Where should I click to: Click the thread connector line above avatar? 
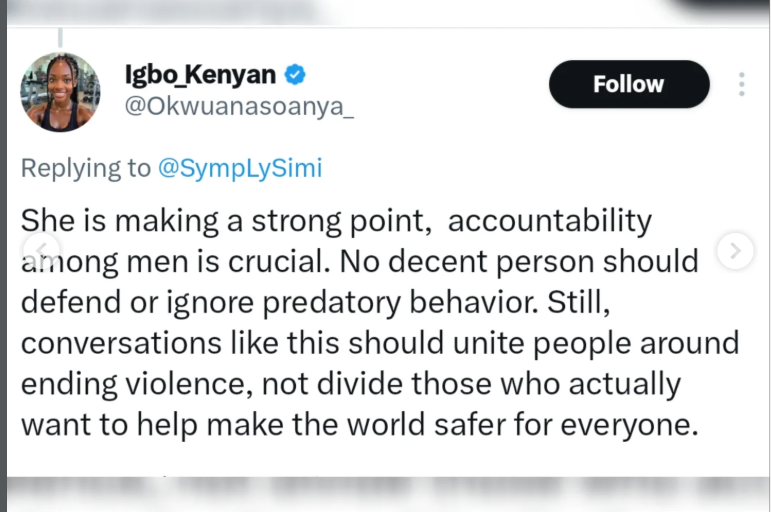pyautogui.click(x=60, y=38)
